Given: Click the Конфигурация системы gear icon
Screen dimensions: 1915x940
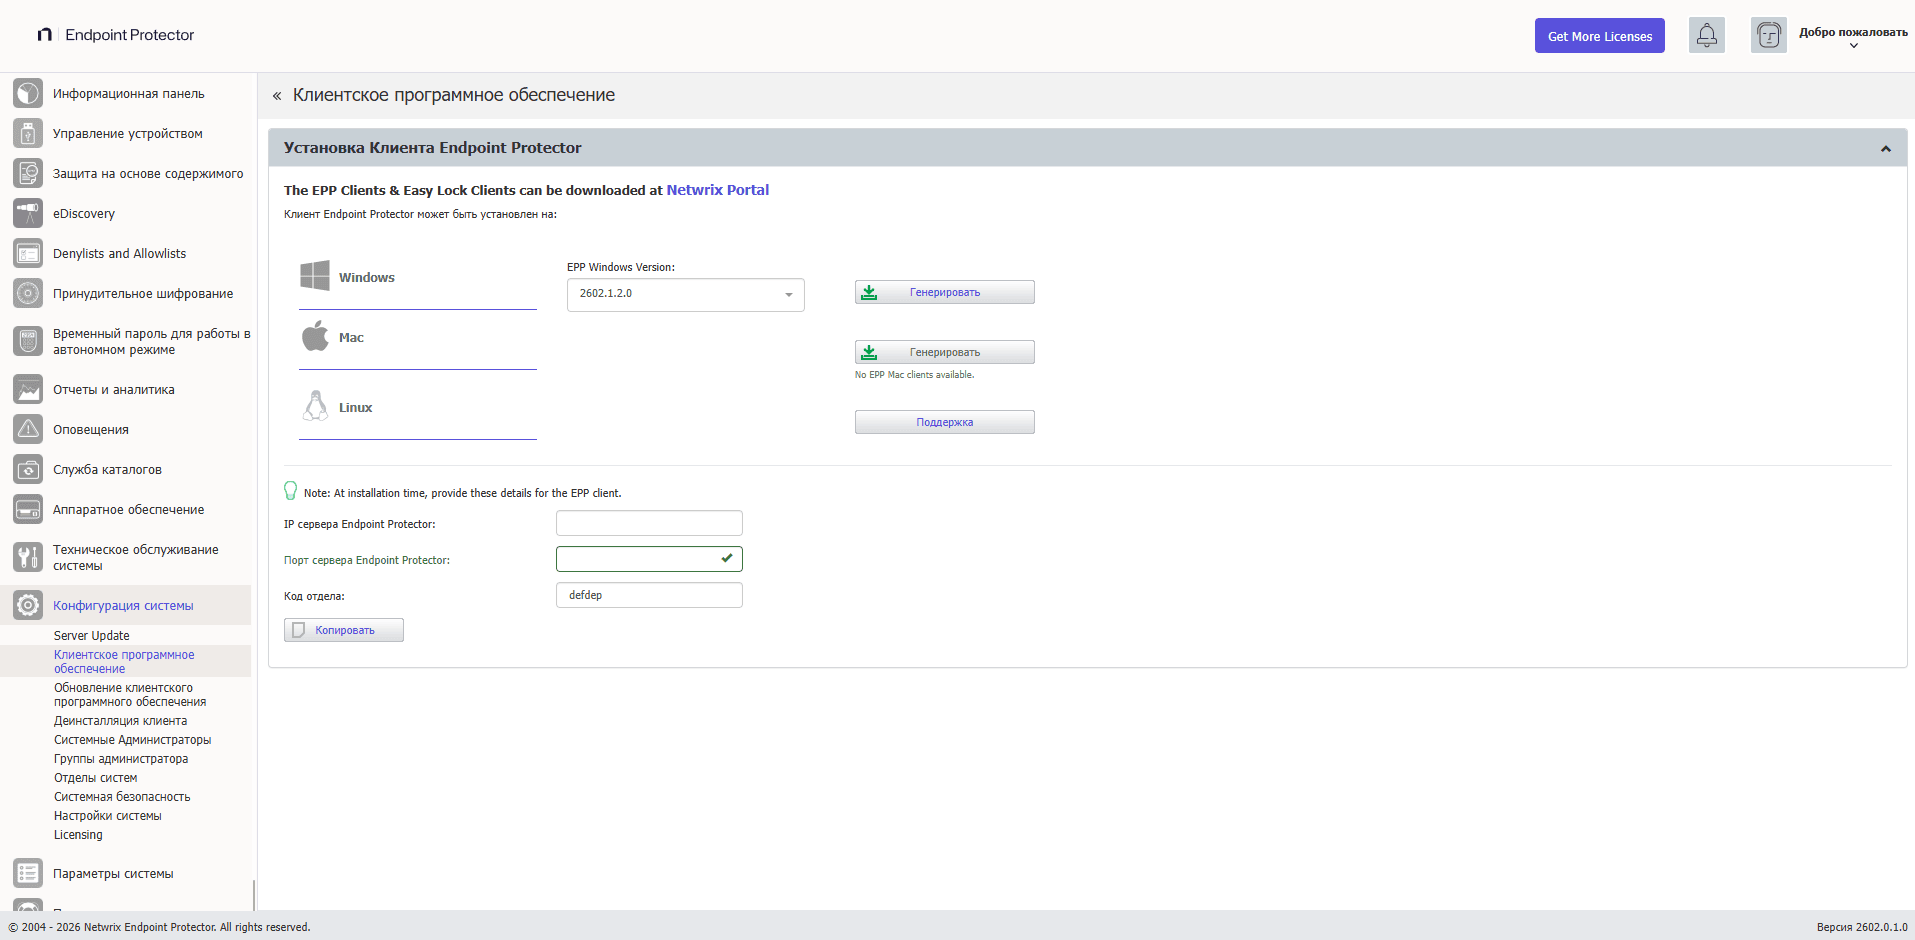Looking at the screenshot, I should point(28,605).
